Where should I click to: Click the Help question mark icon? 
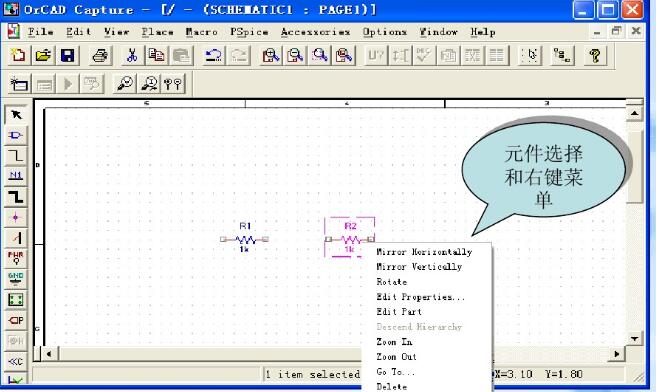pyautogui.click(x=595, y=55)
